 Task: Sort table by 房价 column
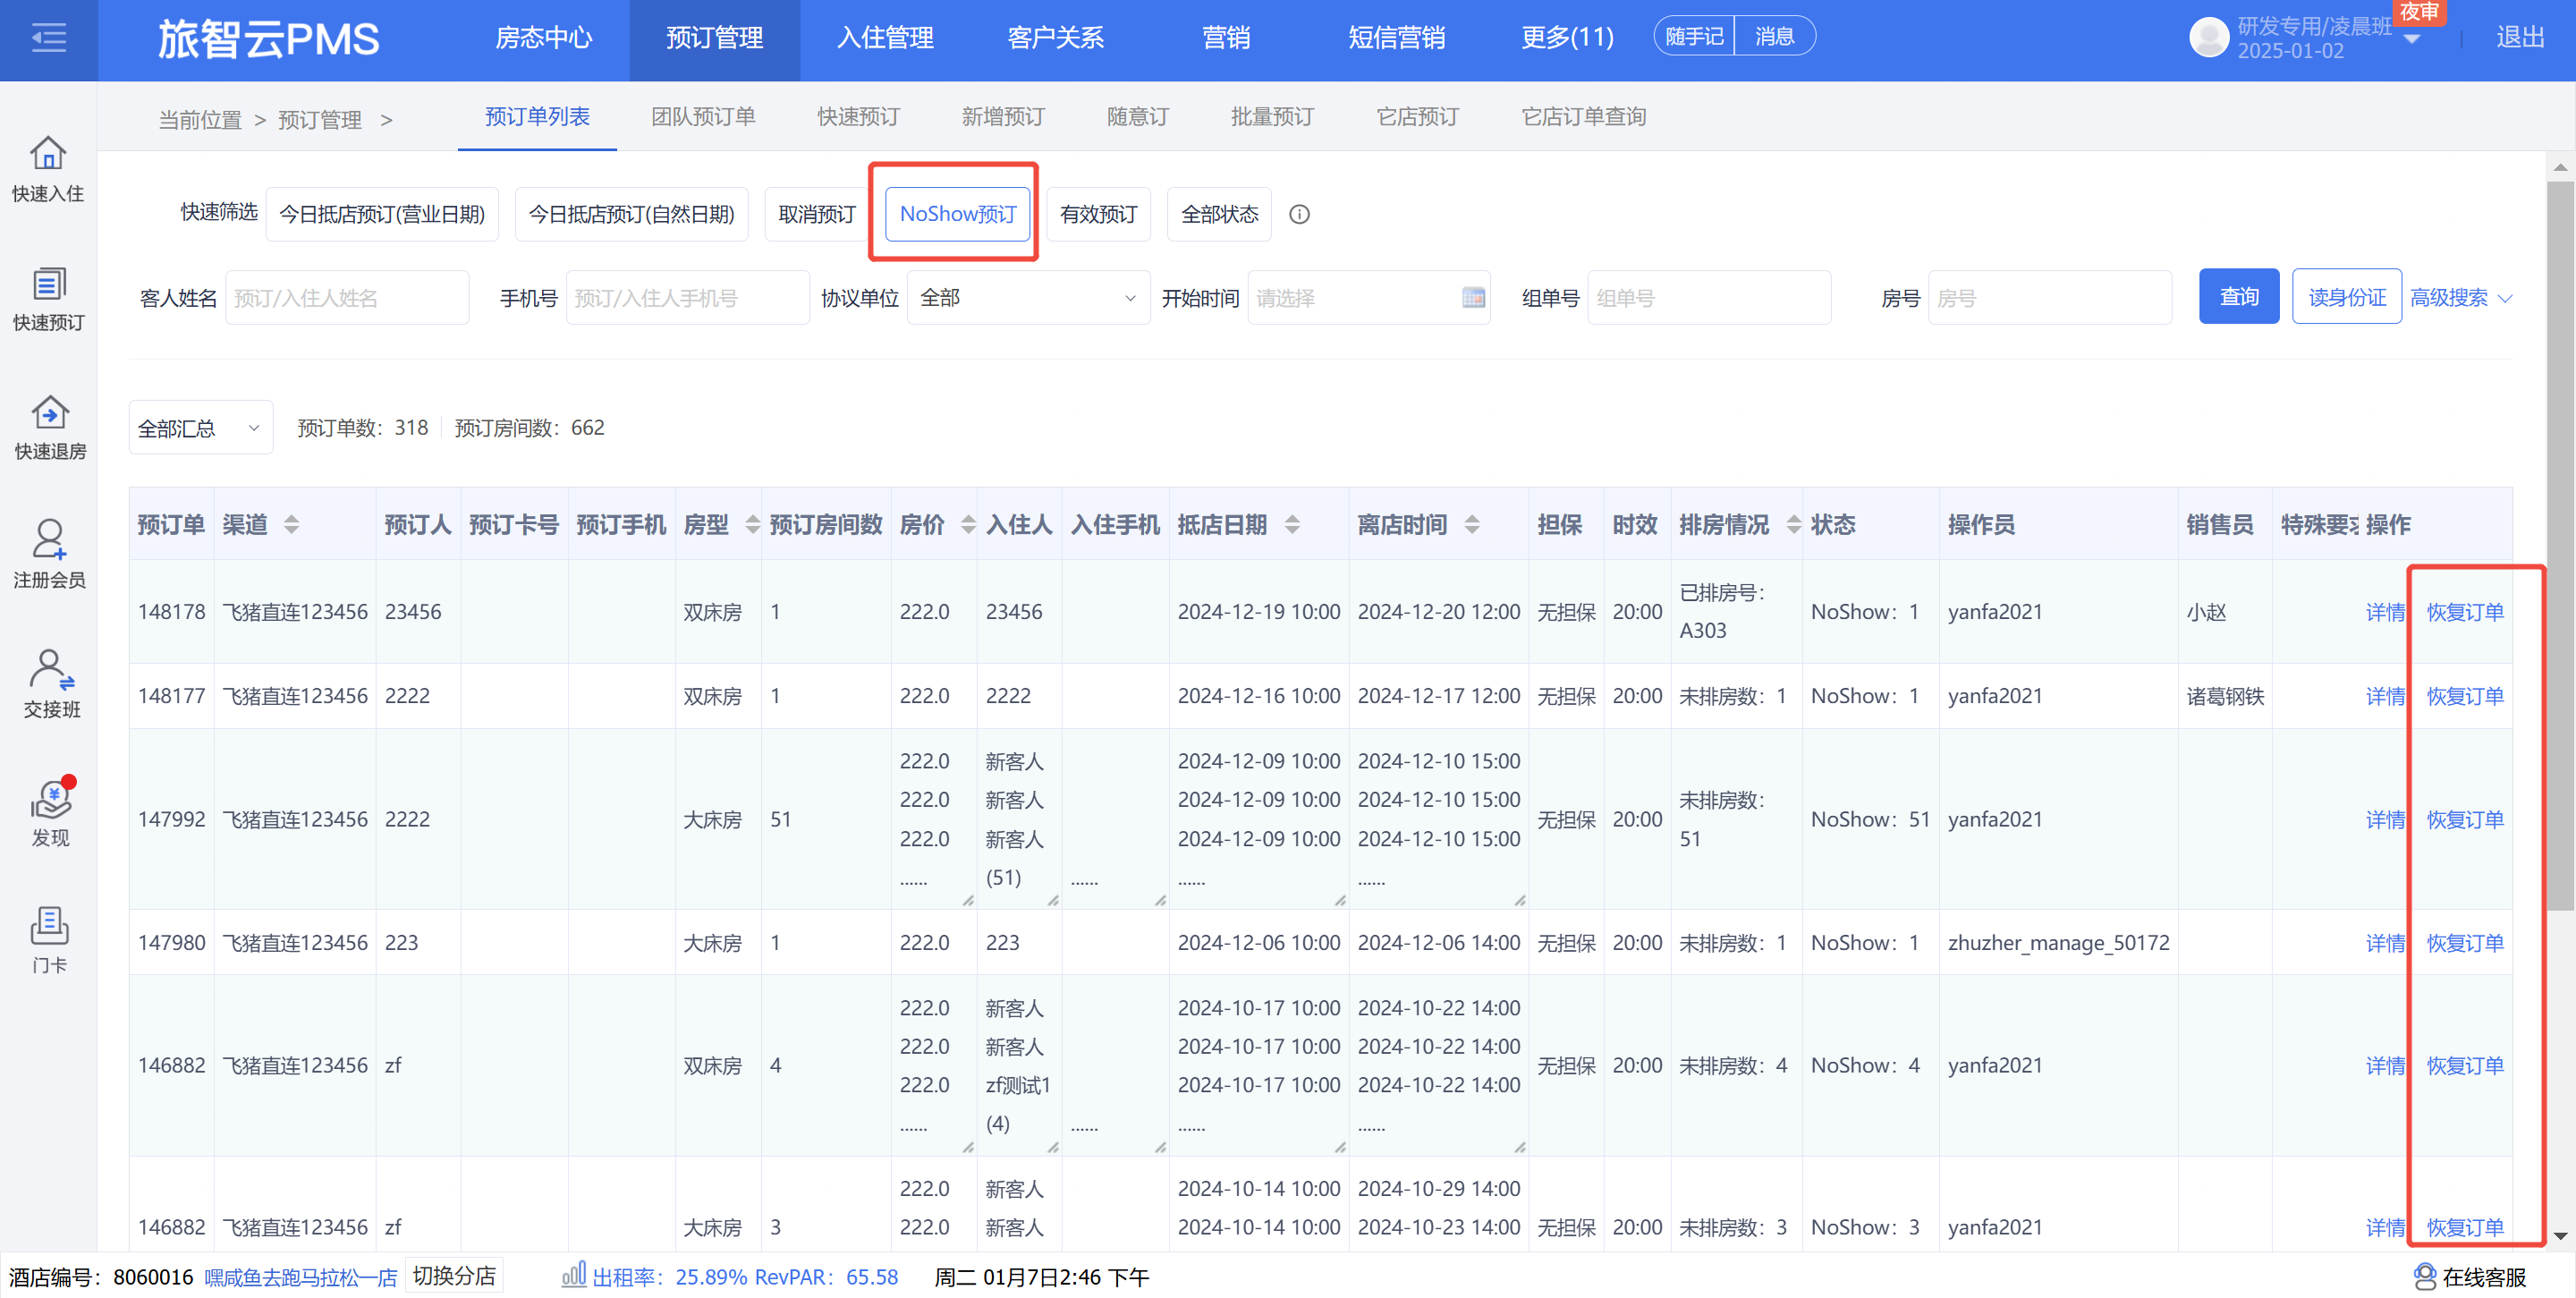[x=968, y=524]
